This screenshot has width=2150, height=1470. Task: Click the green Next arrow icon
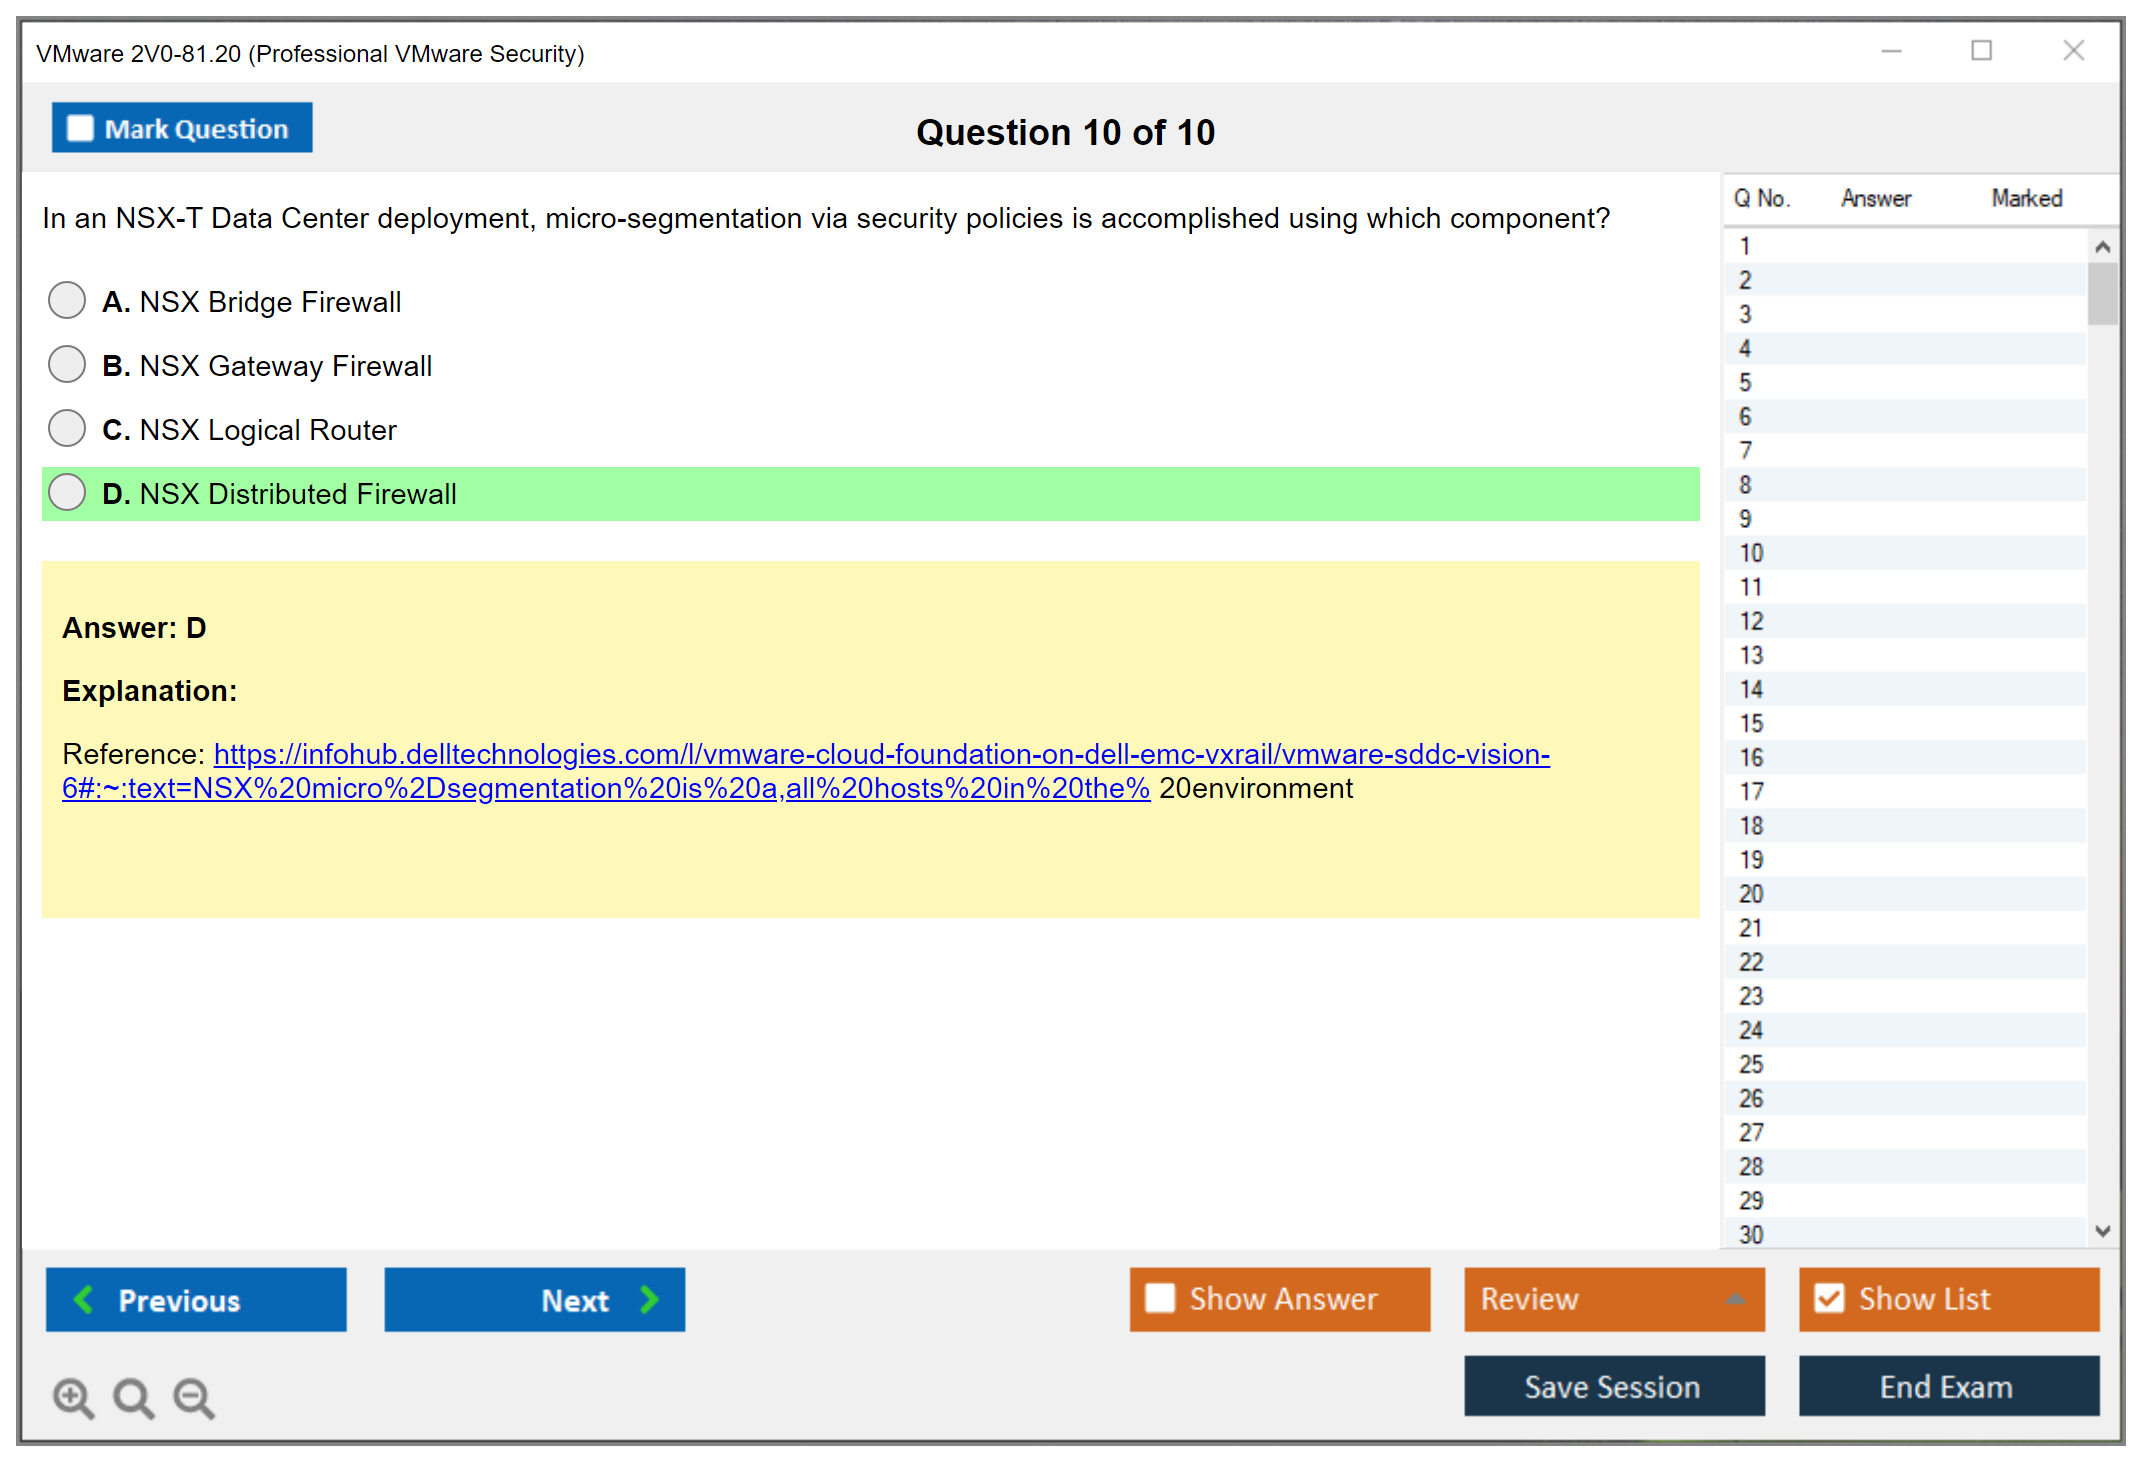tap(650, 1300)
